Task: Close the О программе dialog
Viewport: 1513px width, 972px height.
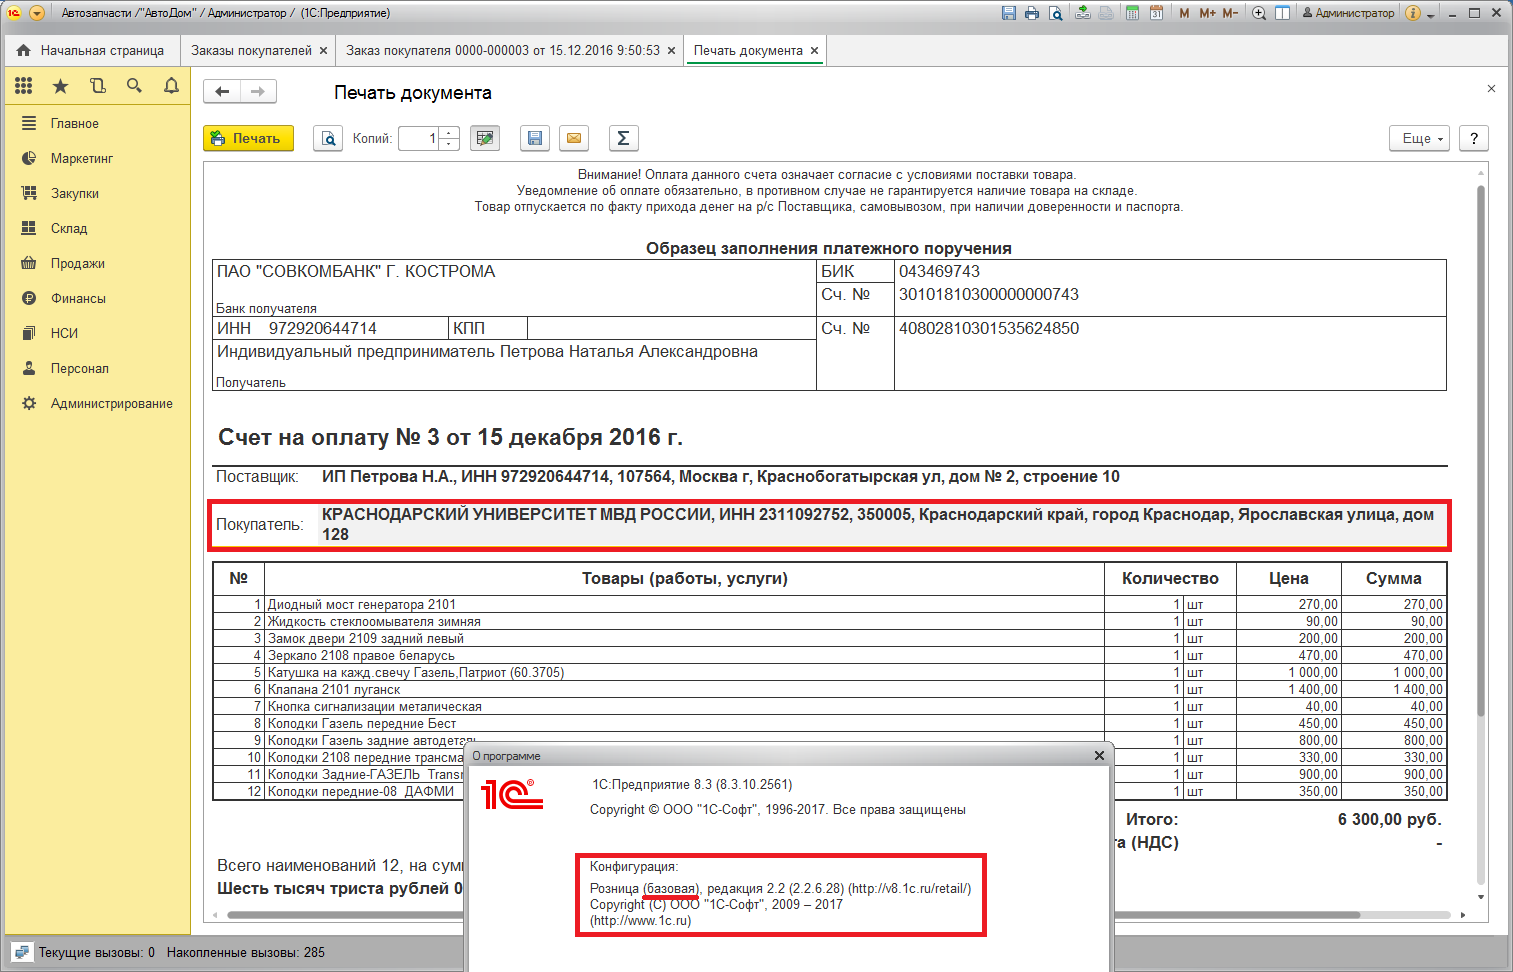Action: coord(1099,756)
